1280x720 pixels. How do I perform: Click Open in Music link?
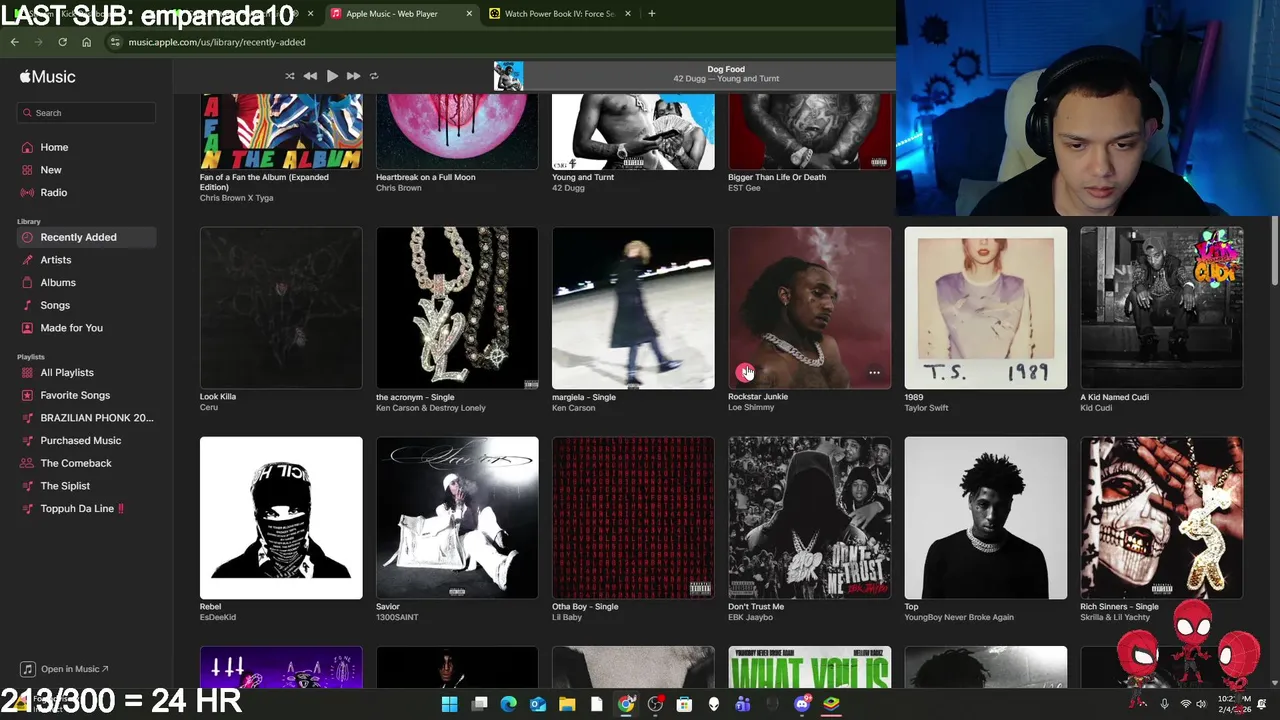tap(66, 669)
